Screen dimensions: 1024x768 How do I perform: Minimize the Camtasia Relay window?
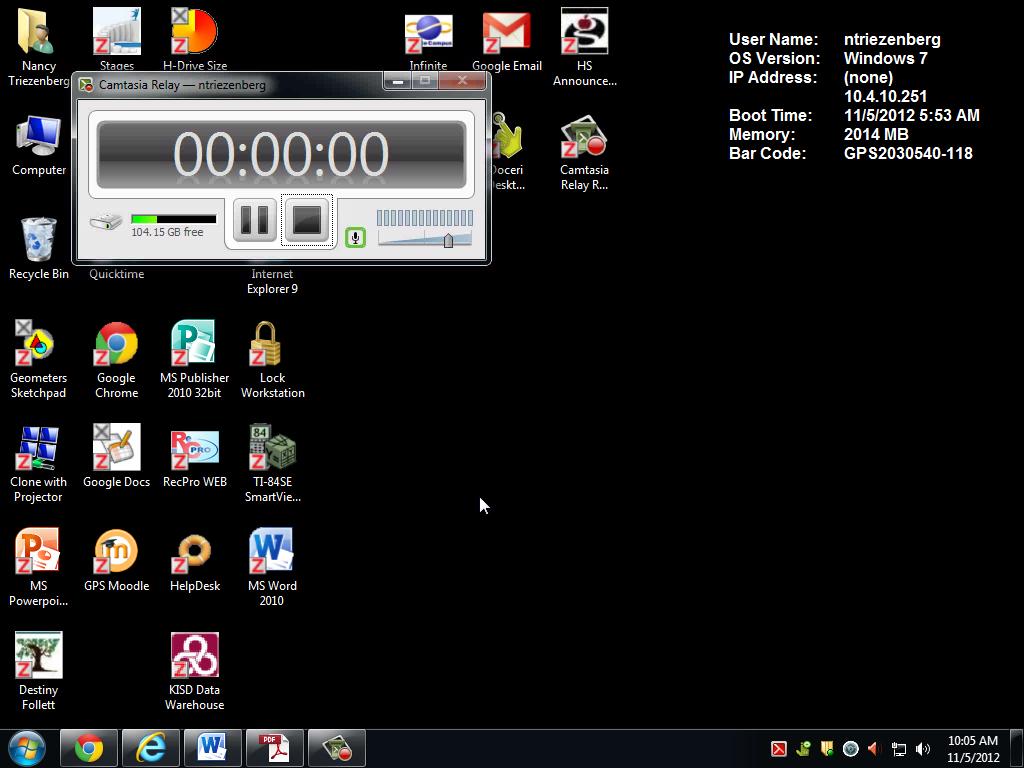pyautogui.click(x=398, y=81)
